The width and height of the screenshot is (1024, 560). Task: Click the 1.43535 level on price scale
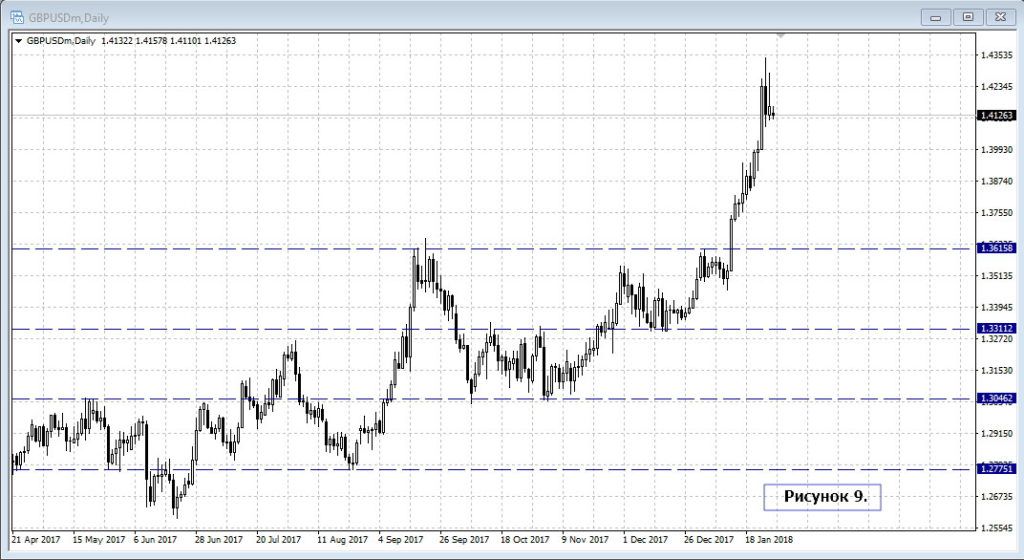pos(1000,55)
